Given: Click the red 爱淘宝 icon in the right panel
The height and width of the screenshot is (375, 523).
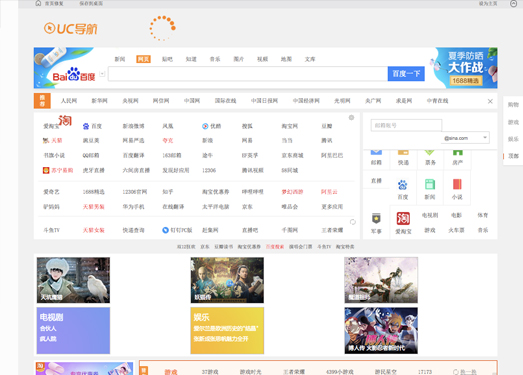Looking at the screenshot, I should 403,219.
